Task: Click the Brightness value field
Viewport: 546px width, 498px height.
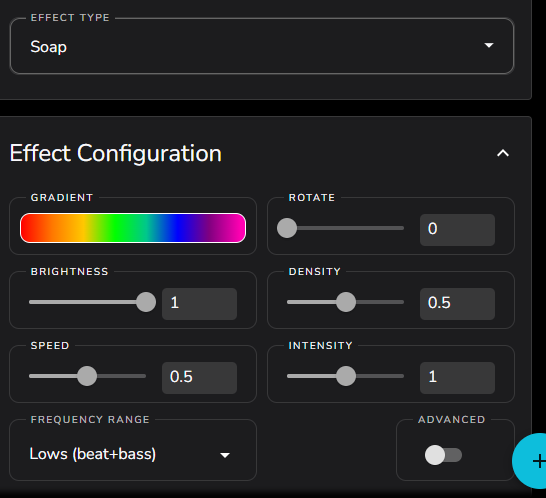Action: (199, 304)
